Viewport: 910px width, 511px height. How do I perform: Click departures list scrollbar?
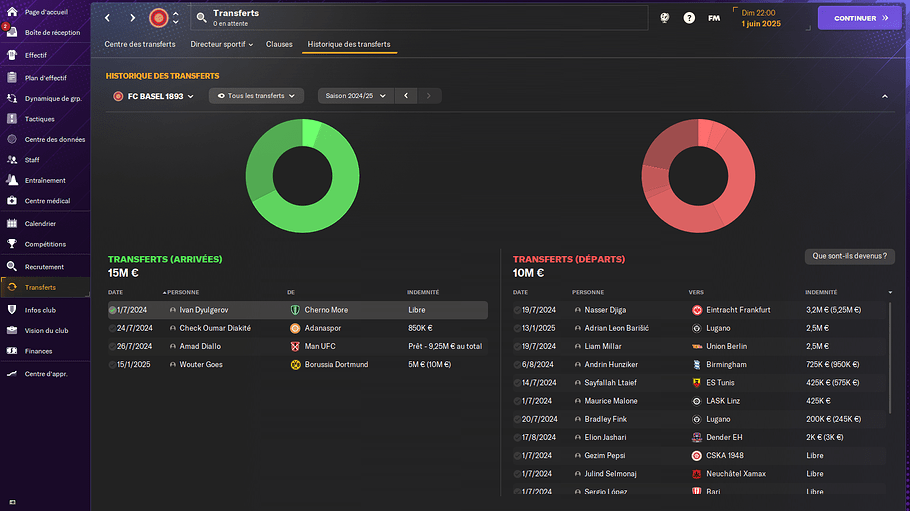click(890, 358)
